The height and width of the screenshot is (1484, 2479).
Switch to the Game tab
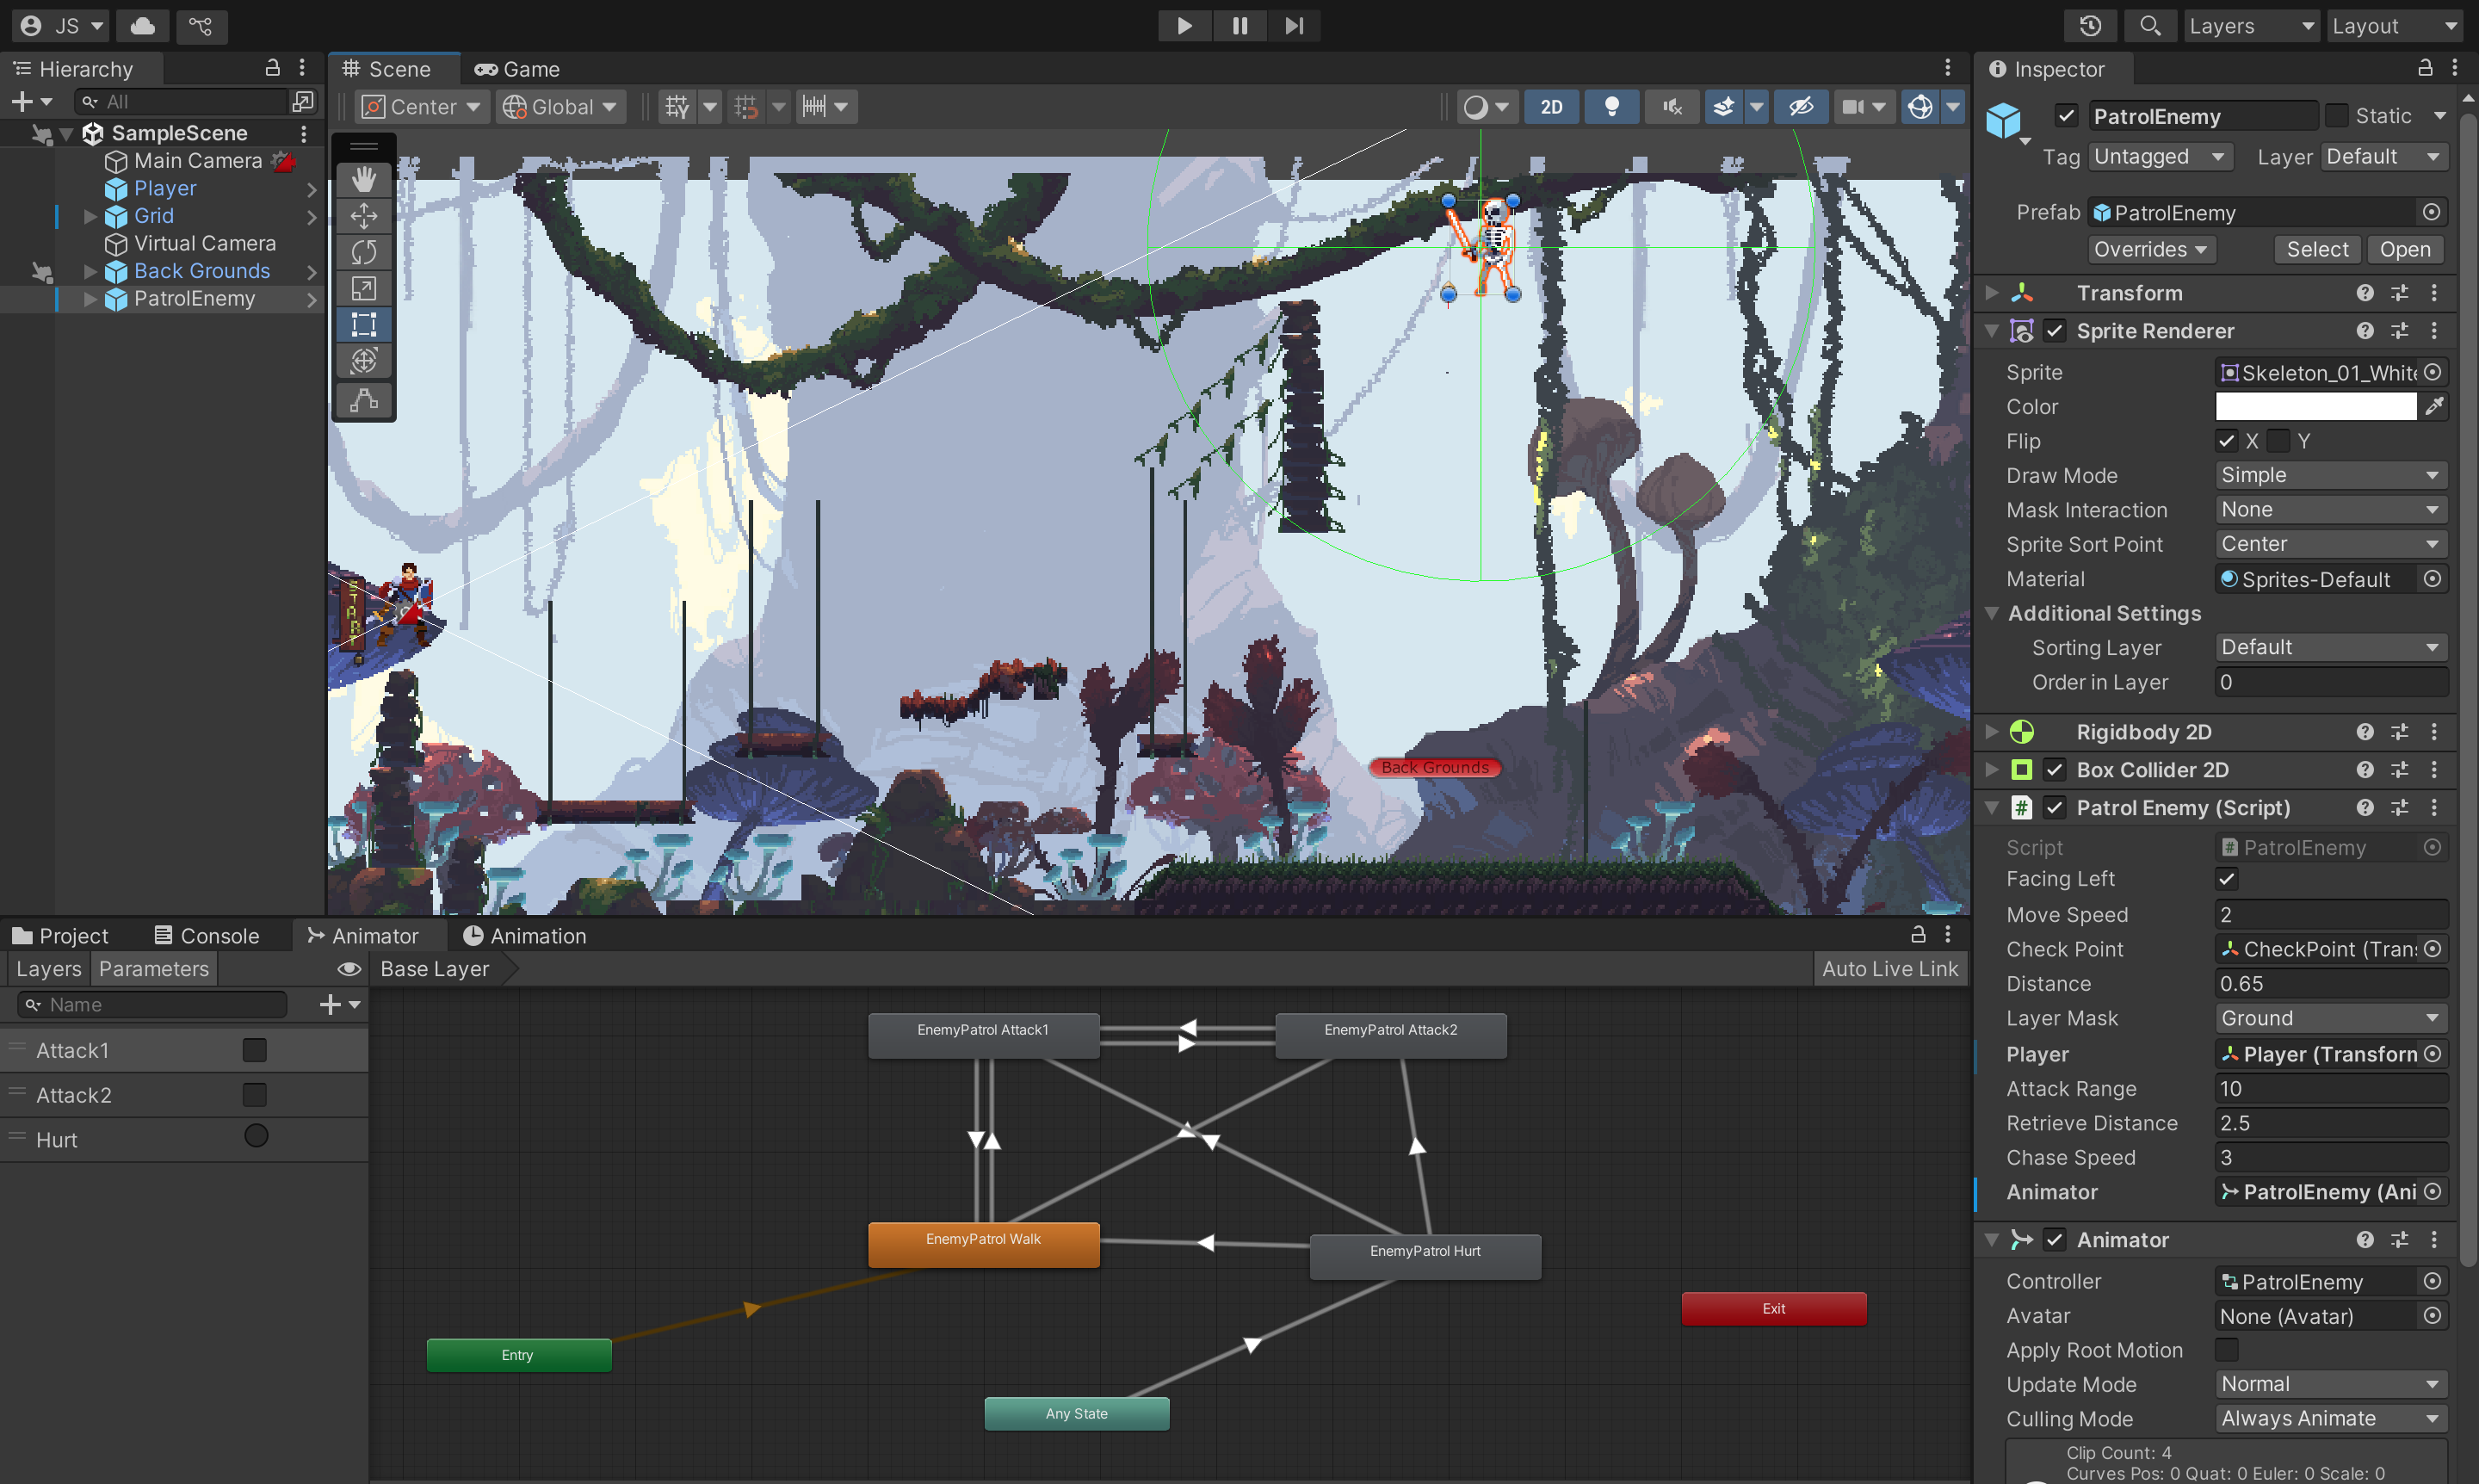[x=517, y=69]
